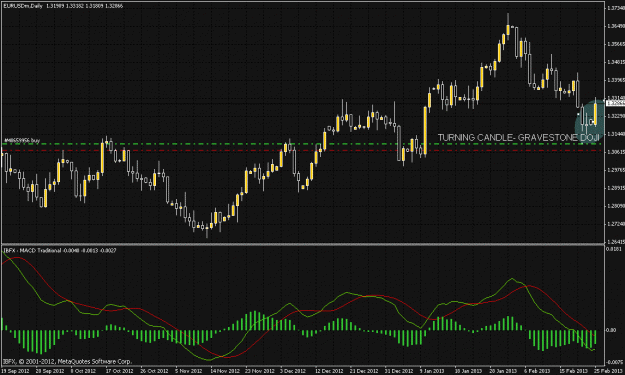Click the 12 Dec 2012 date label
Screen dimensions: 625x375
[329, 371]
